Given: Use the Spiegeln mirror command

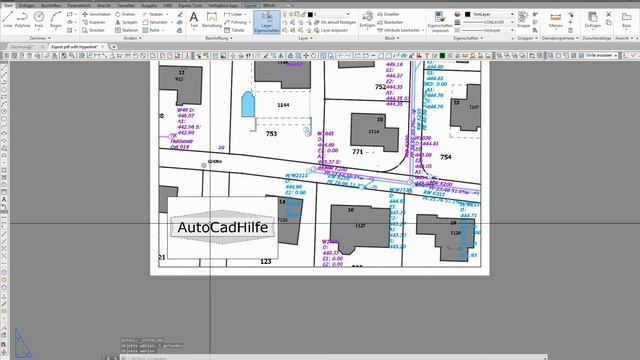Looking at the screenshot, I should [x=127, y=22].
